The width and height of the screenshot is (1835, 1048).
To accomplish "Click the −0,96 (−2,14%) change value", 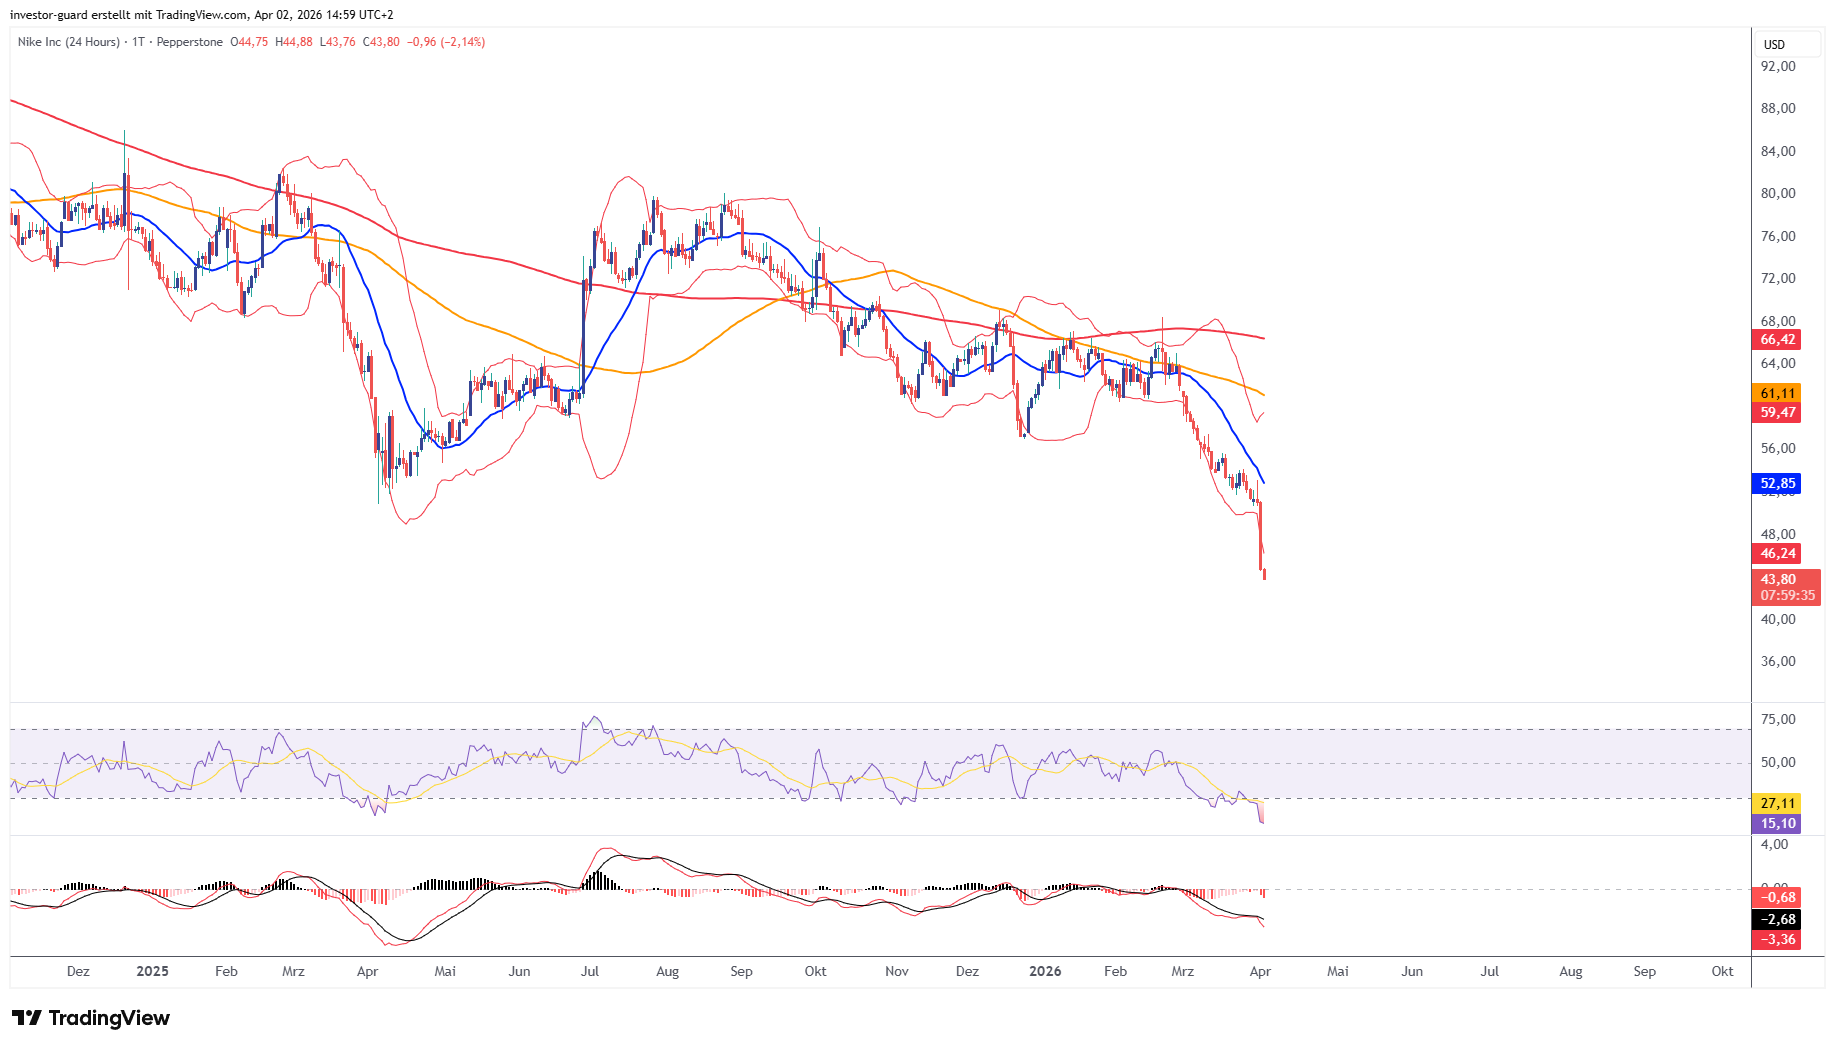I will coord(446,42).
